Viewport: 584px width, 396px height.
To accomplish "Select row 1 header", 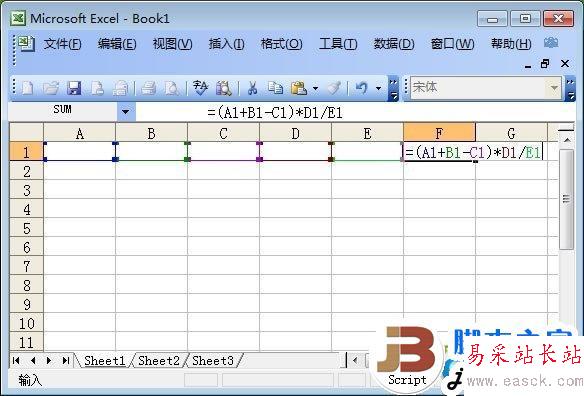I will click(26, 152).
